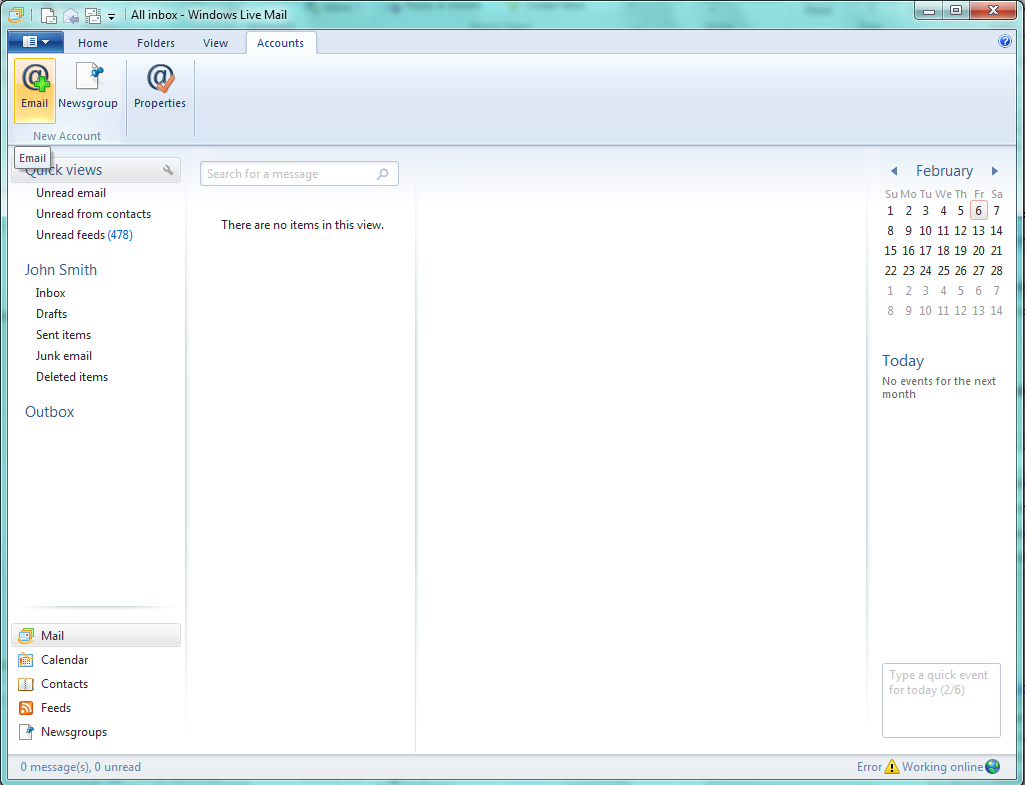Click the February month heading
Viewport: 1025px width, 785px height.
[944, 171]
